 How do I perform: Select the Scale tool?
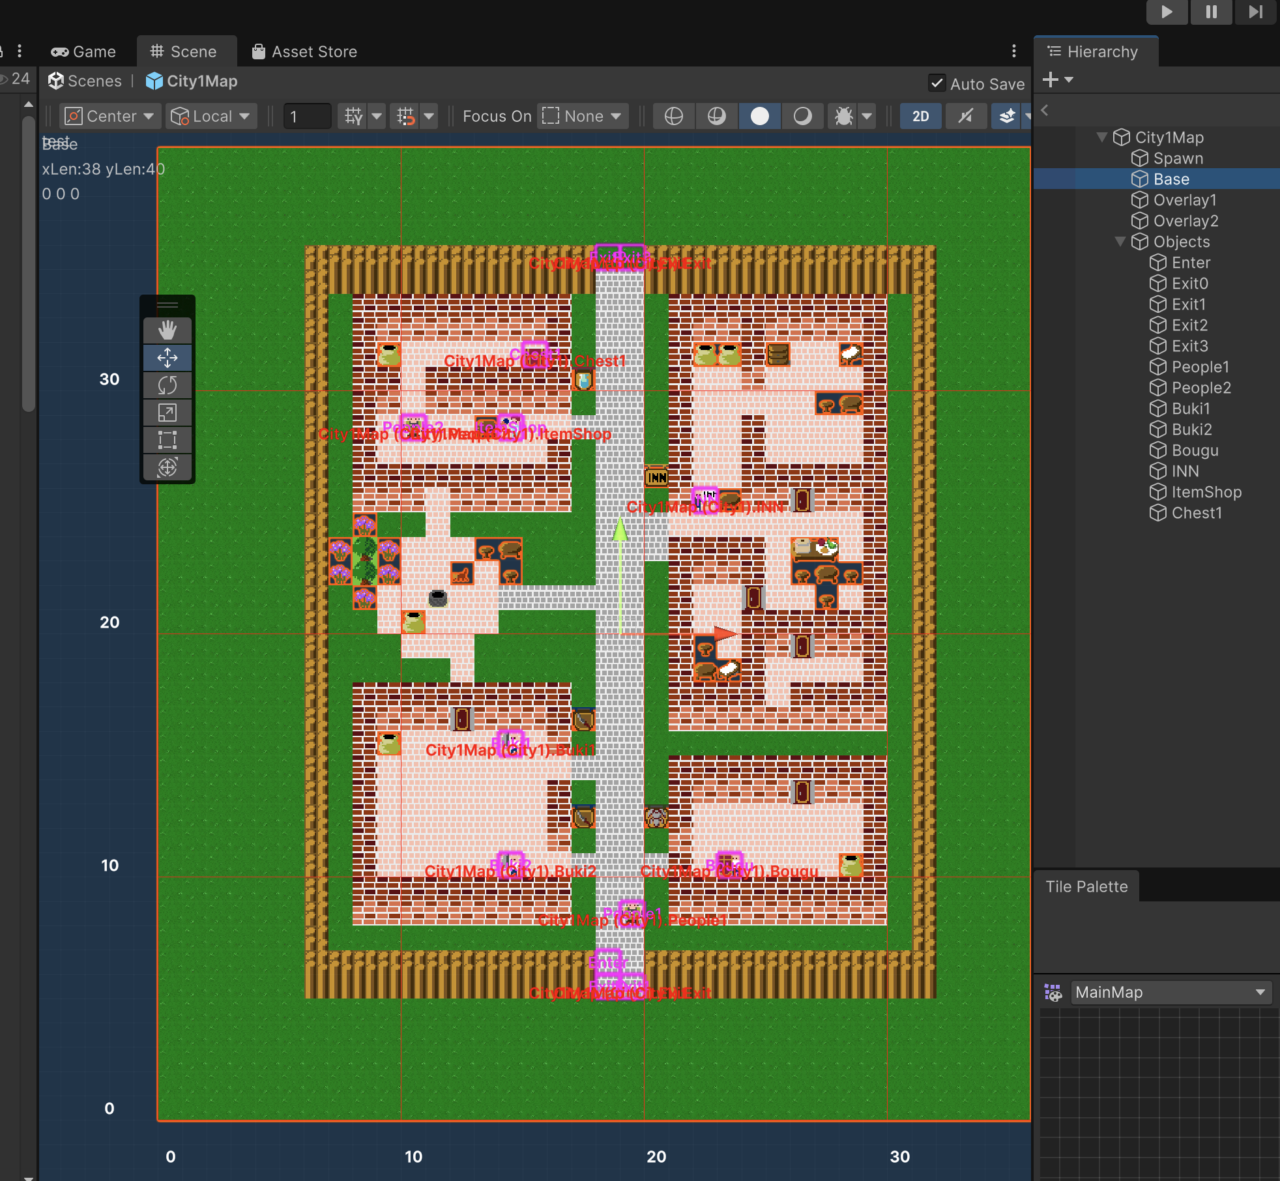coord(167,412)
